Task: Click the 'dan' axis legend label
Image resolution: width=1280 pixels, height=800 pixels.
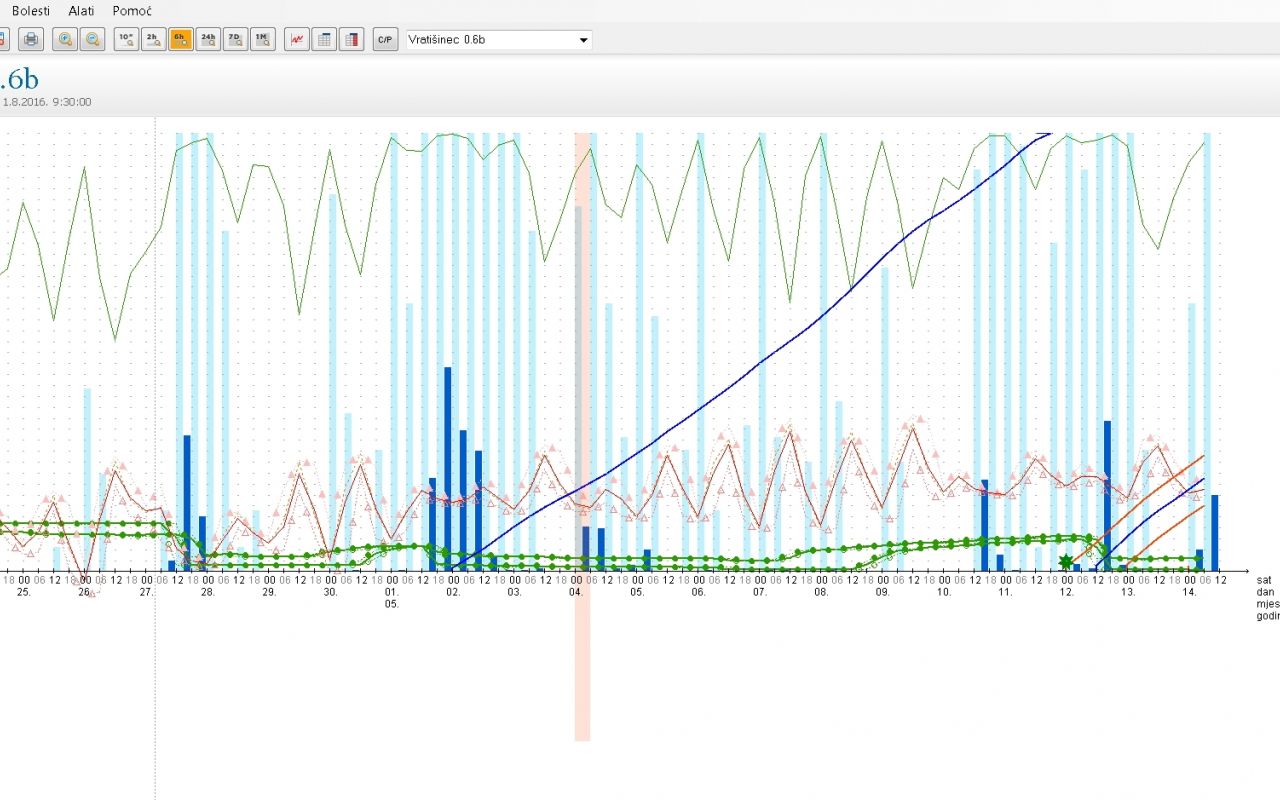Action: coord(1266,592)
